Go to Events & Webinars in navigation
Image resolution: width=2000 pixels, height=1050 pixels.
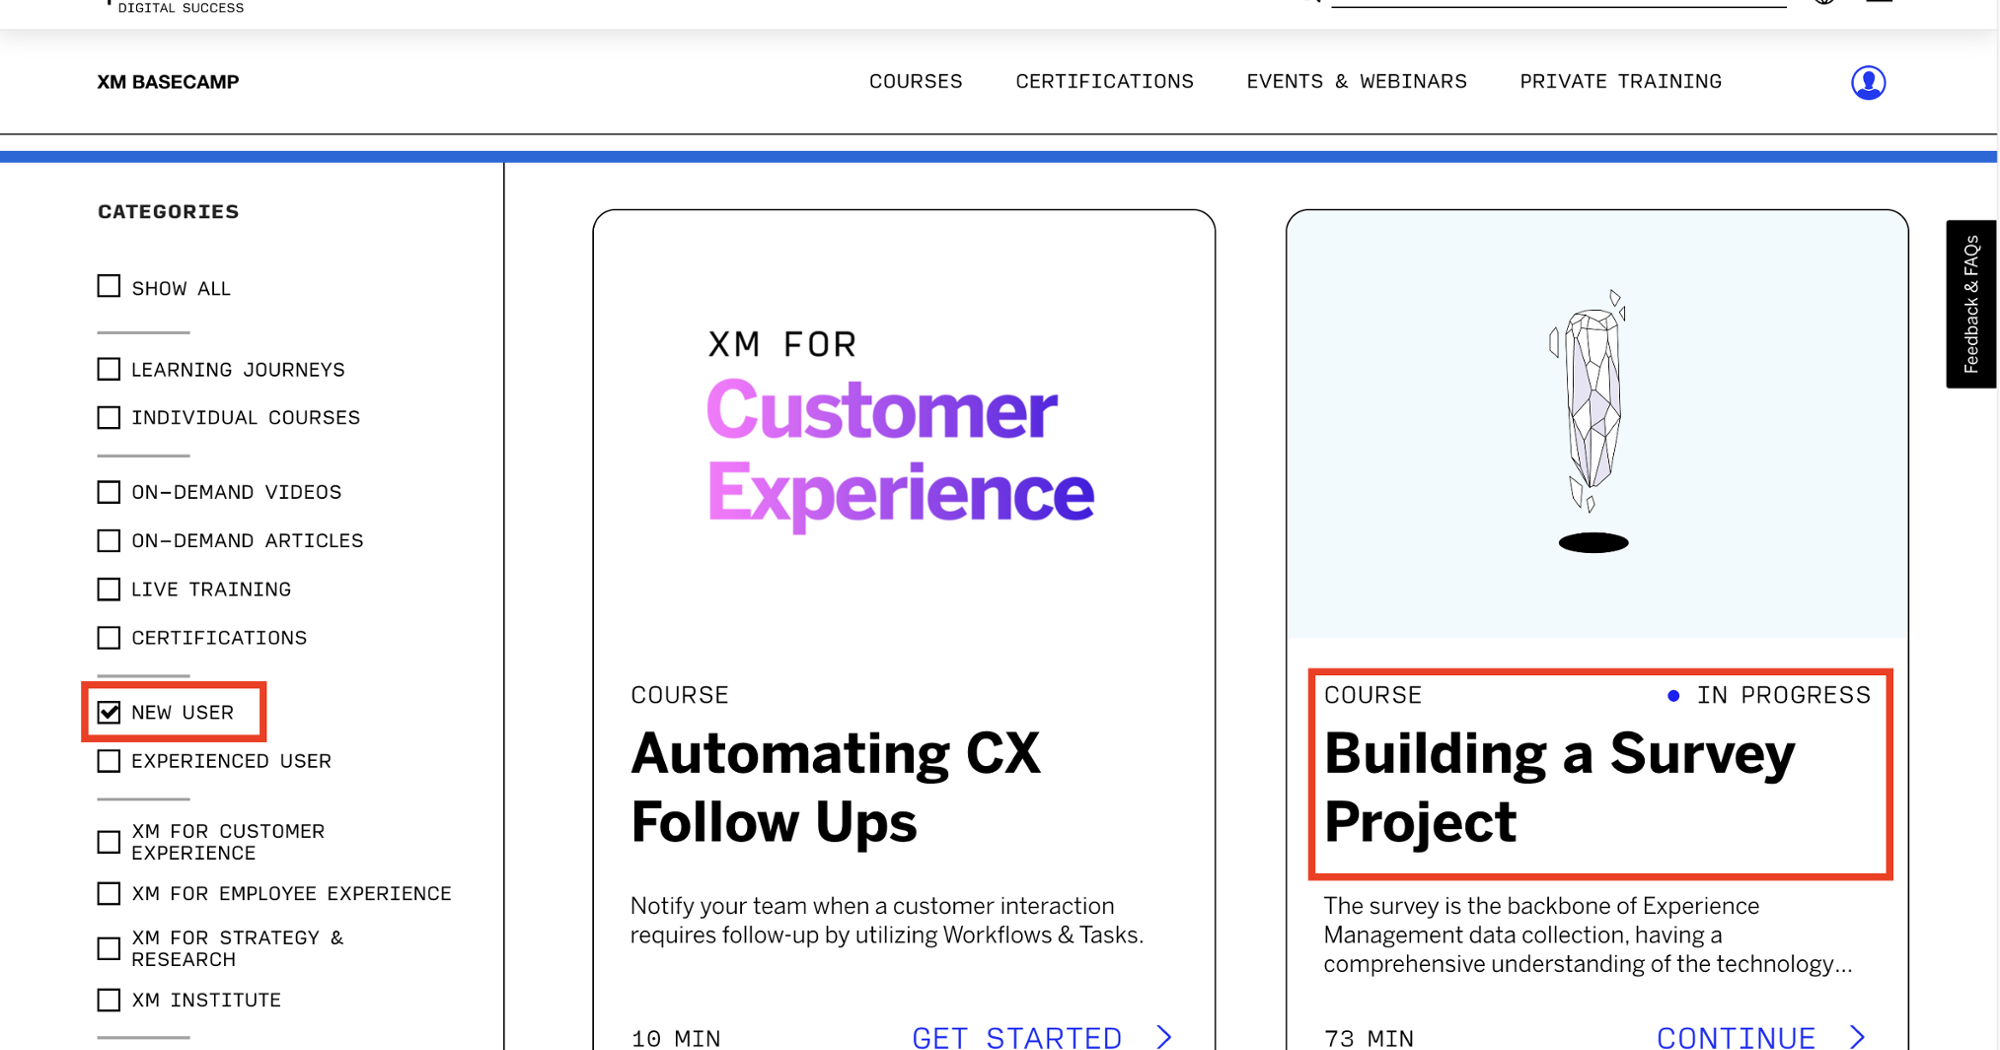tap(1356, 82)
